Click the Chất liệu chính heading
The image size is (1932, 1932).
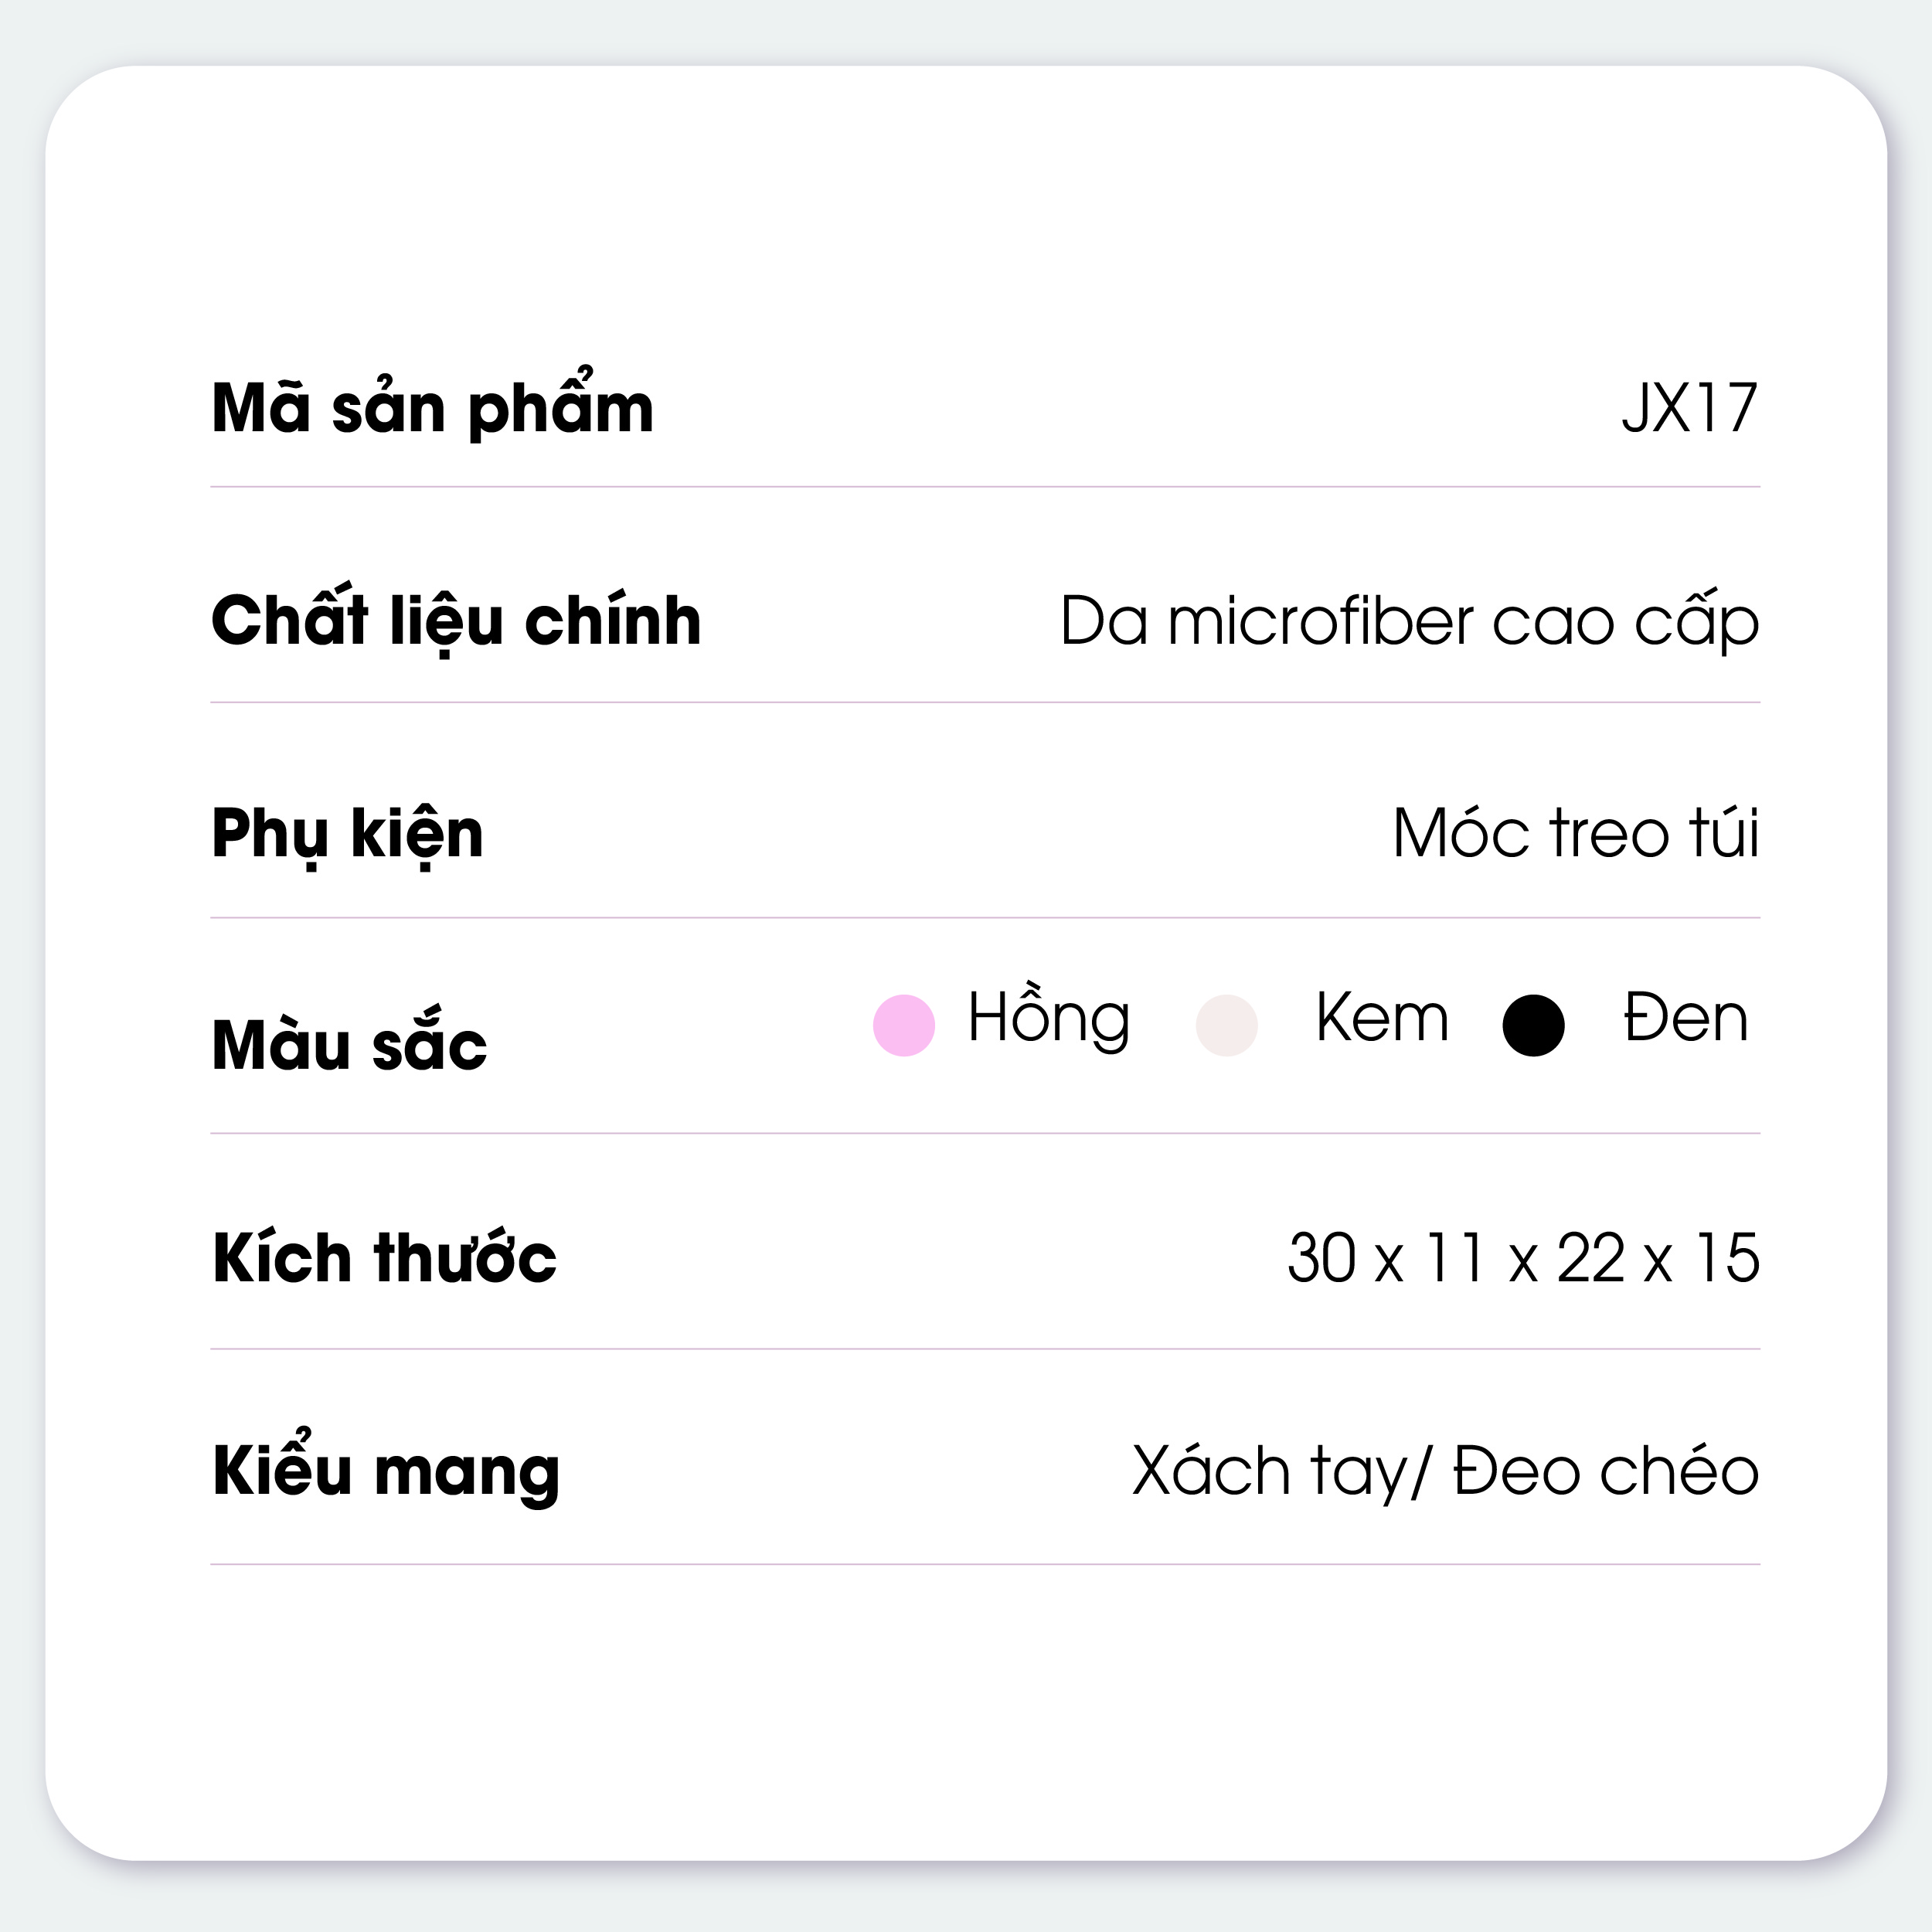[x=456, y=621]
